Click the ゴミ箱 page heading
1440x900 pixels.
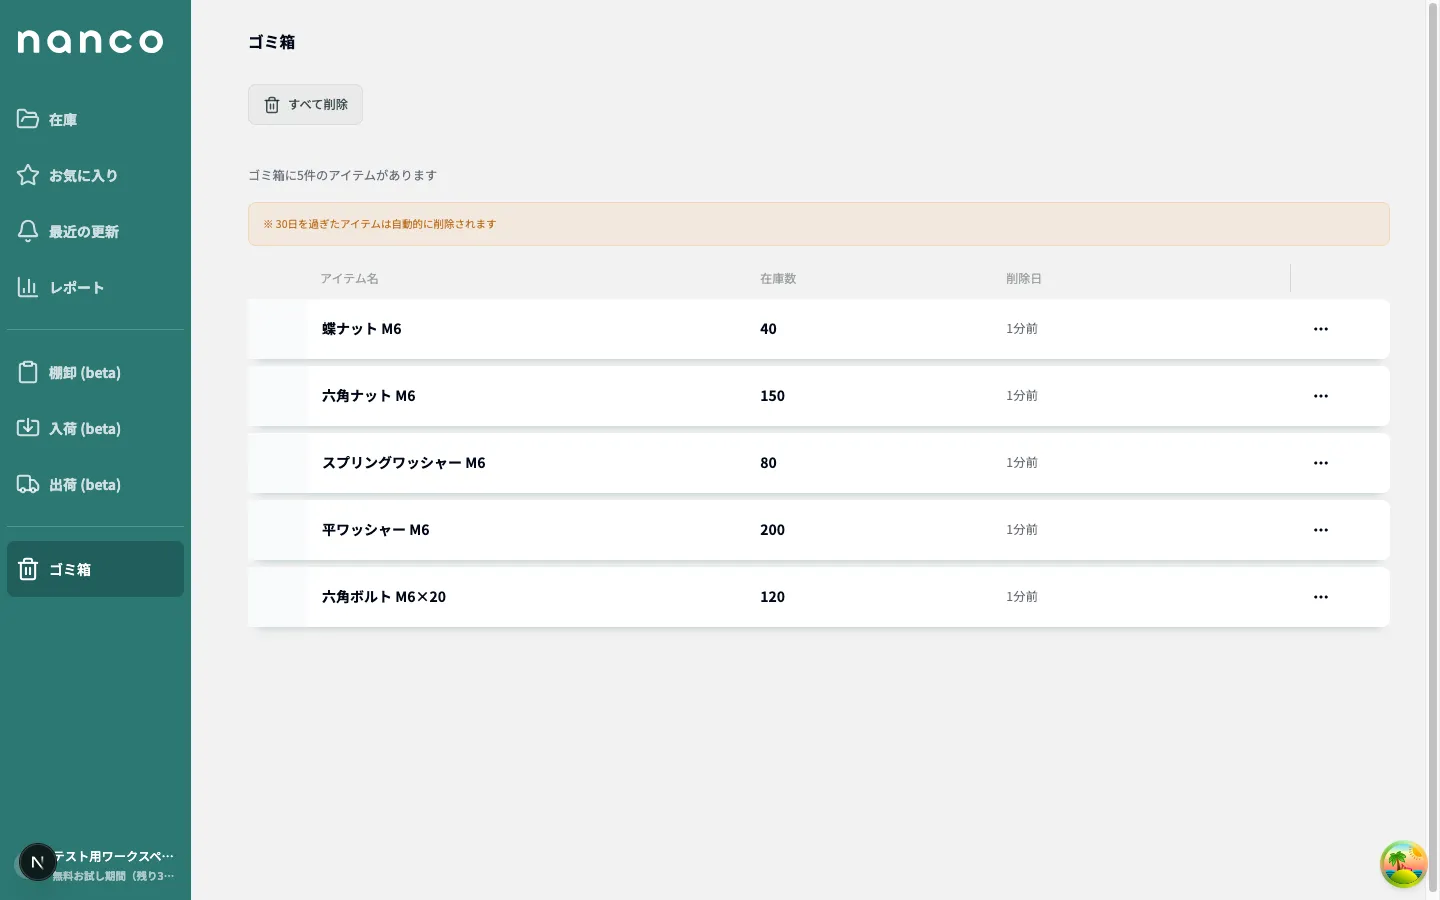272,42
